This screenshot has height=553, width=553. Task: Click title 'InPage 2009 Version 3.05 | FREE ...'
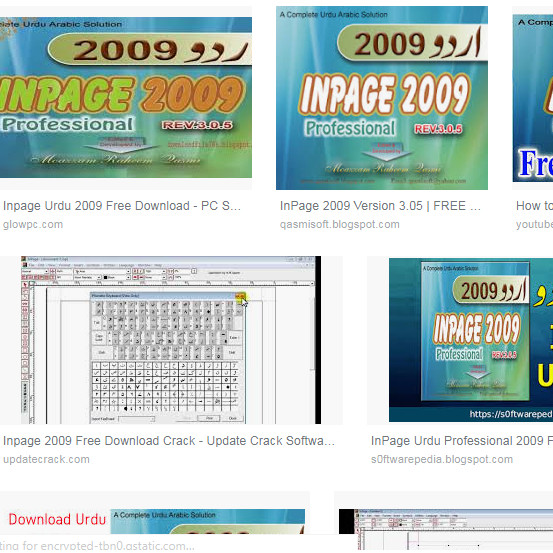(380, 206)
